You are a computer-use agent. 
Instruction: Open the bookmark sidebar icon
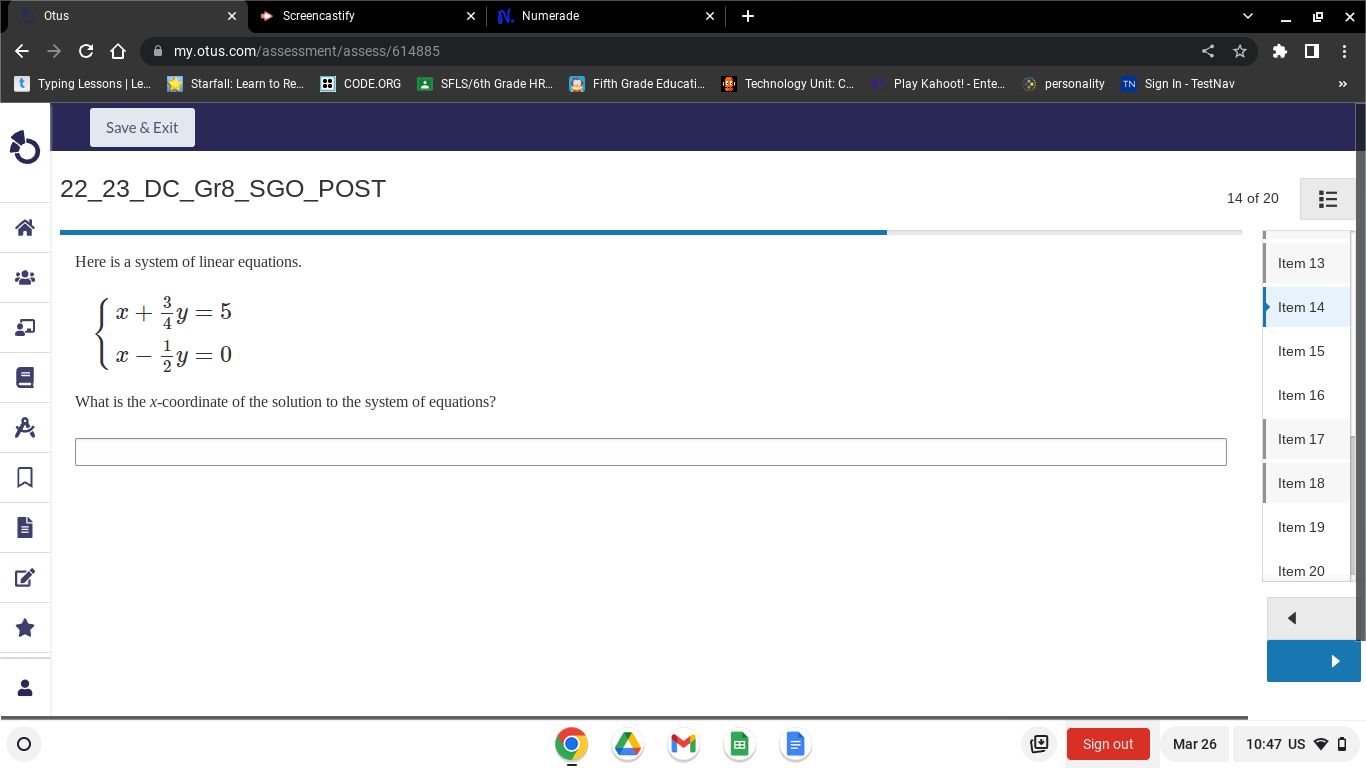[x=25, y=477]
